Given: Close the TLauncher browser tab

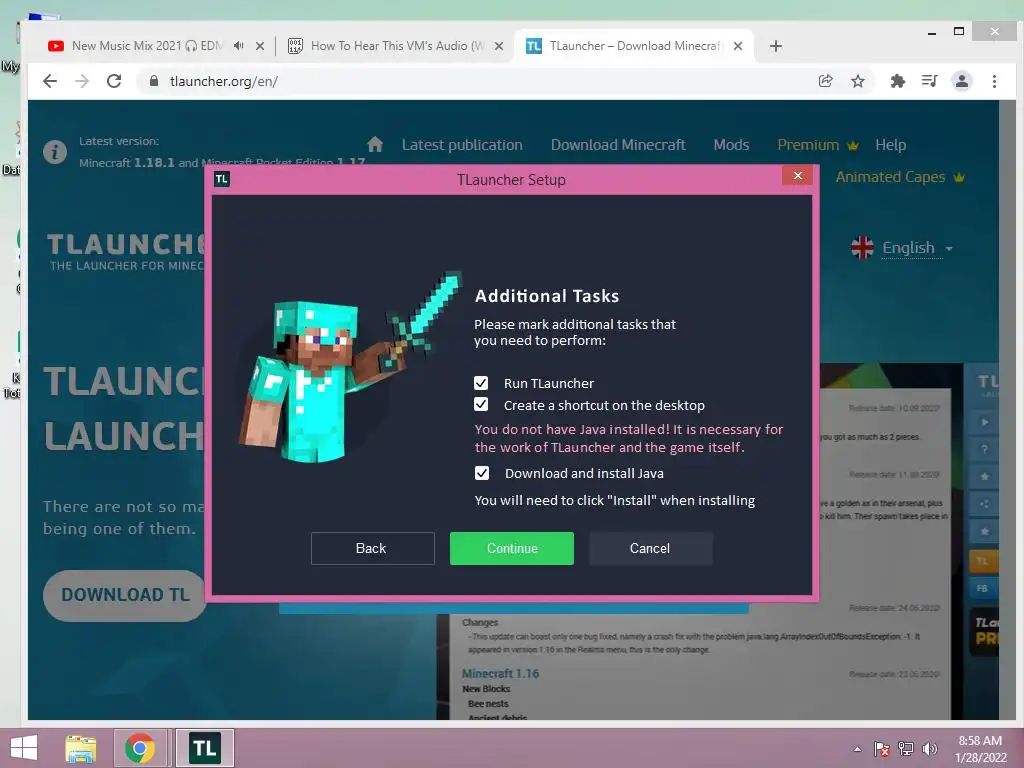Looking at the screenshot, I should (738, 46).
